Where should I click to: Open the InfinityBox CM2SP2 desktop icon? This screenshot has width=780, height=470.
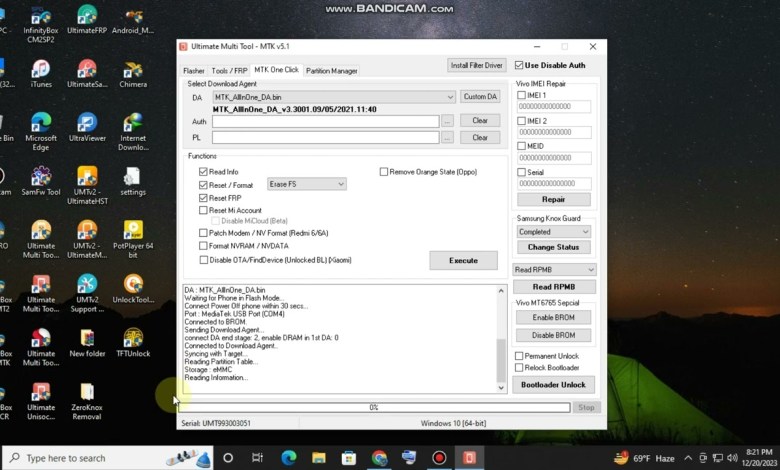click(x=41, y=23)
